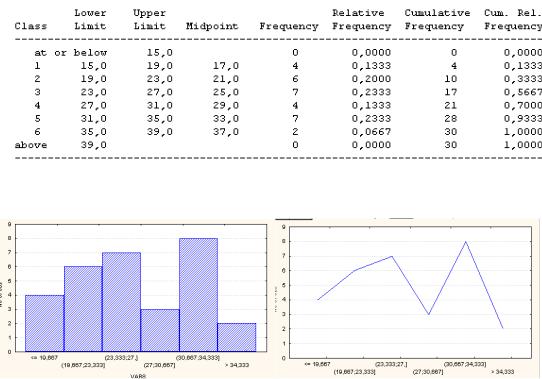Click the "Lower Limit" column header

[x=90, y=19]
